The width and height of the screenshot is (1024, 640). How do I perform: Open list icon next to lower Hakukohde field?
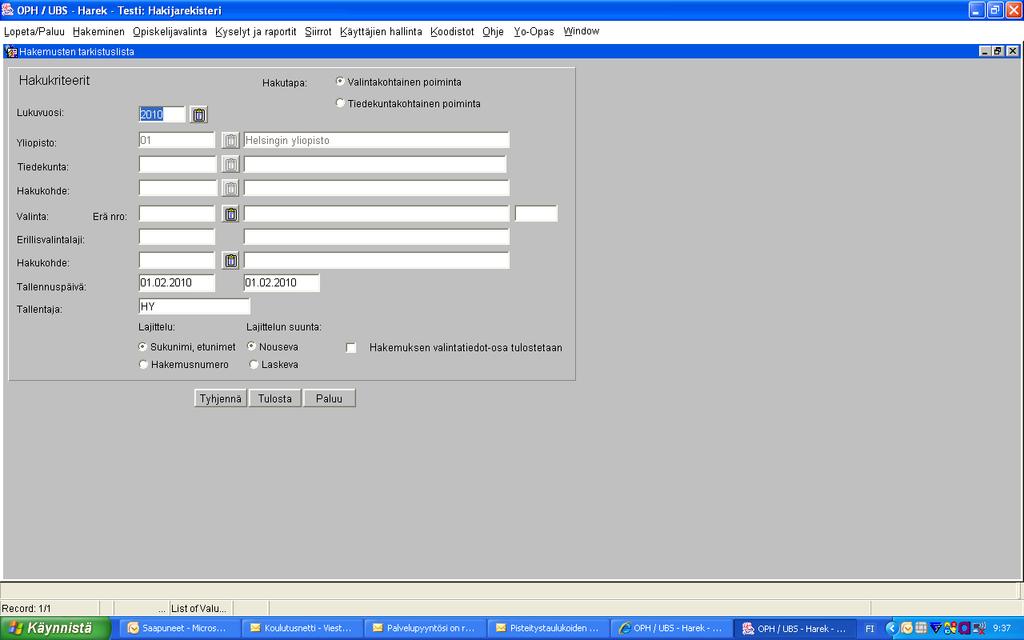(x=231, y=261)
